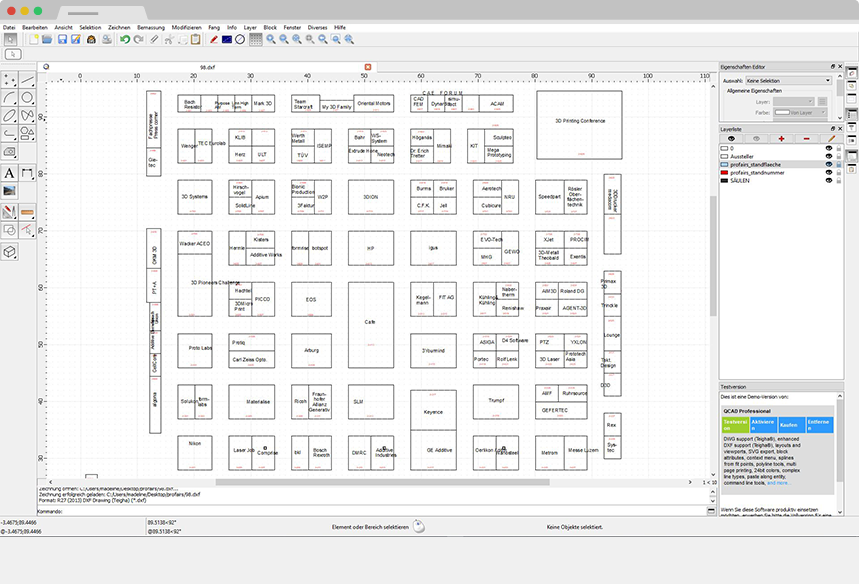Open the Bemassung menu
The width and height of the screenshot is (859, 584).
tap(151, 27)
